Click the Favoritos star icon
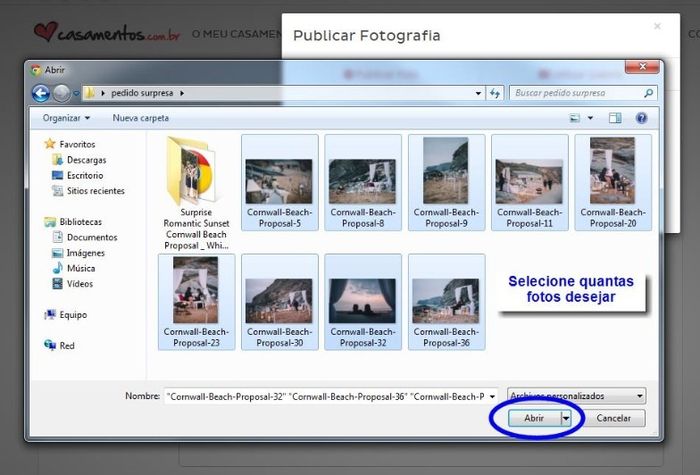Screen dimensions: 700x475 pos(50,144)
